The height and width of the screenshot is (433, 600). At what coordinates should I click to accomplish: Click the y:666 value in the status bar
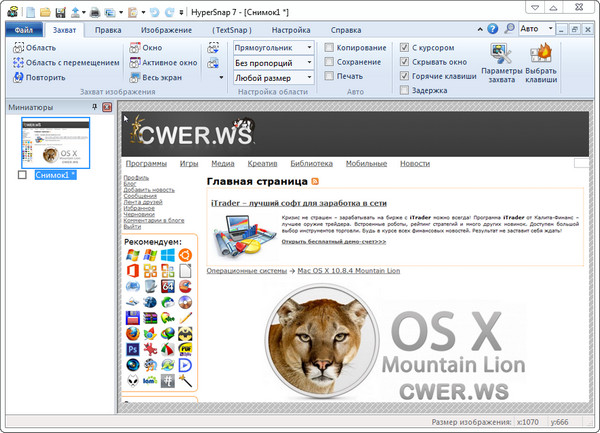click(559, 422)
